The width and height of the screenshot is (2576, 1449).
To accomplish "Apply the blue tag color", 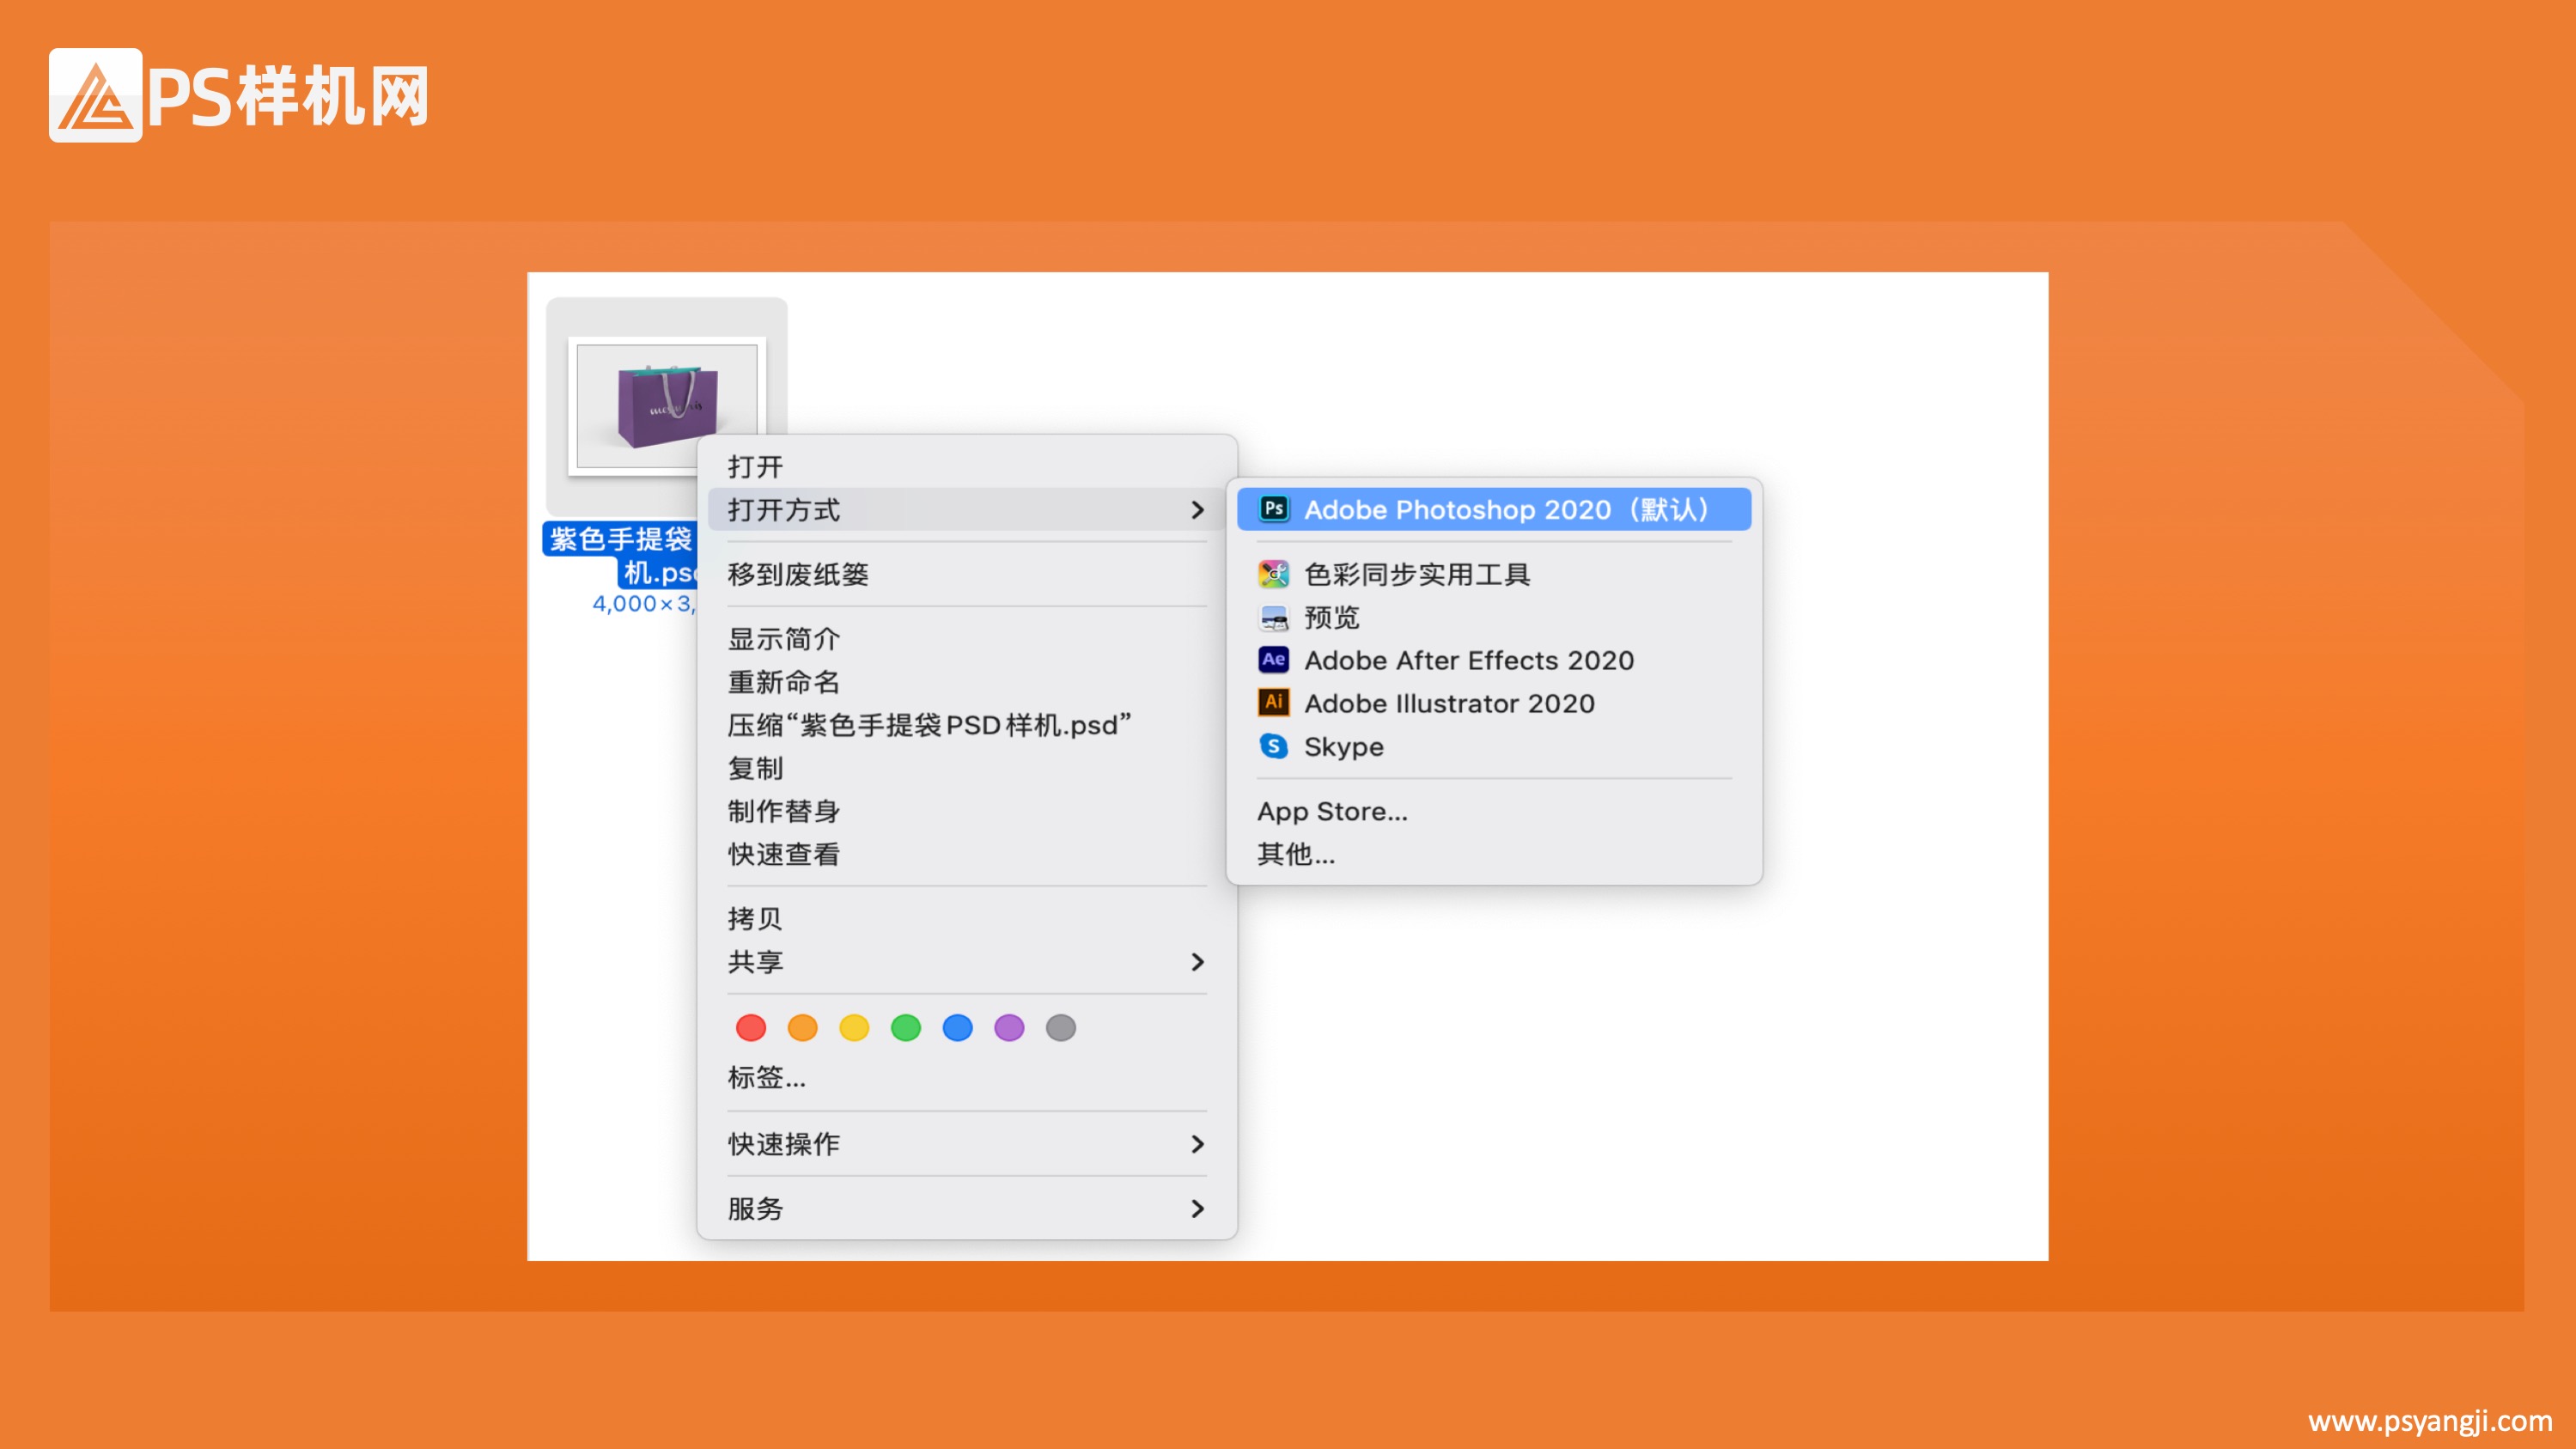I will (958, 1027).
